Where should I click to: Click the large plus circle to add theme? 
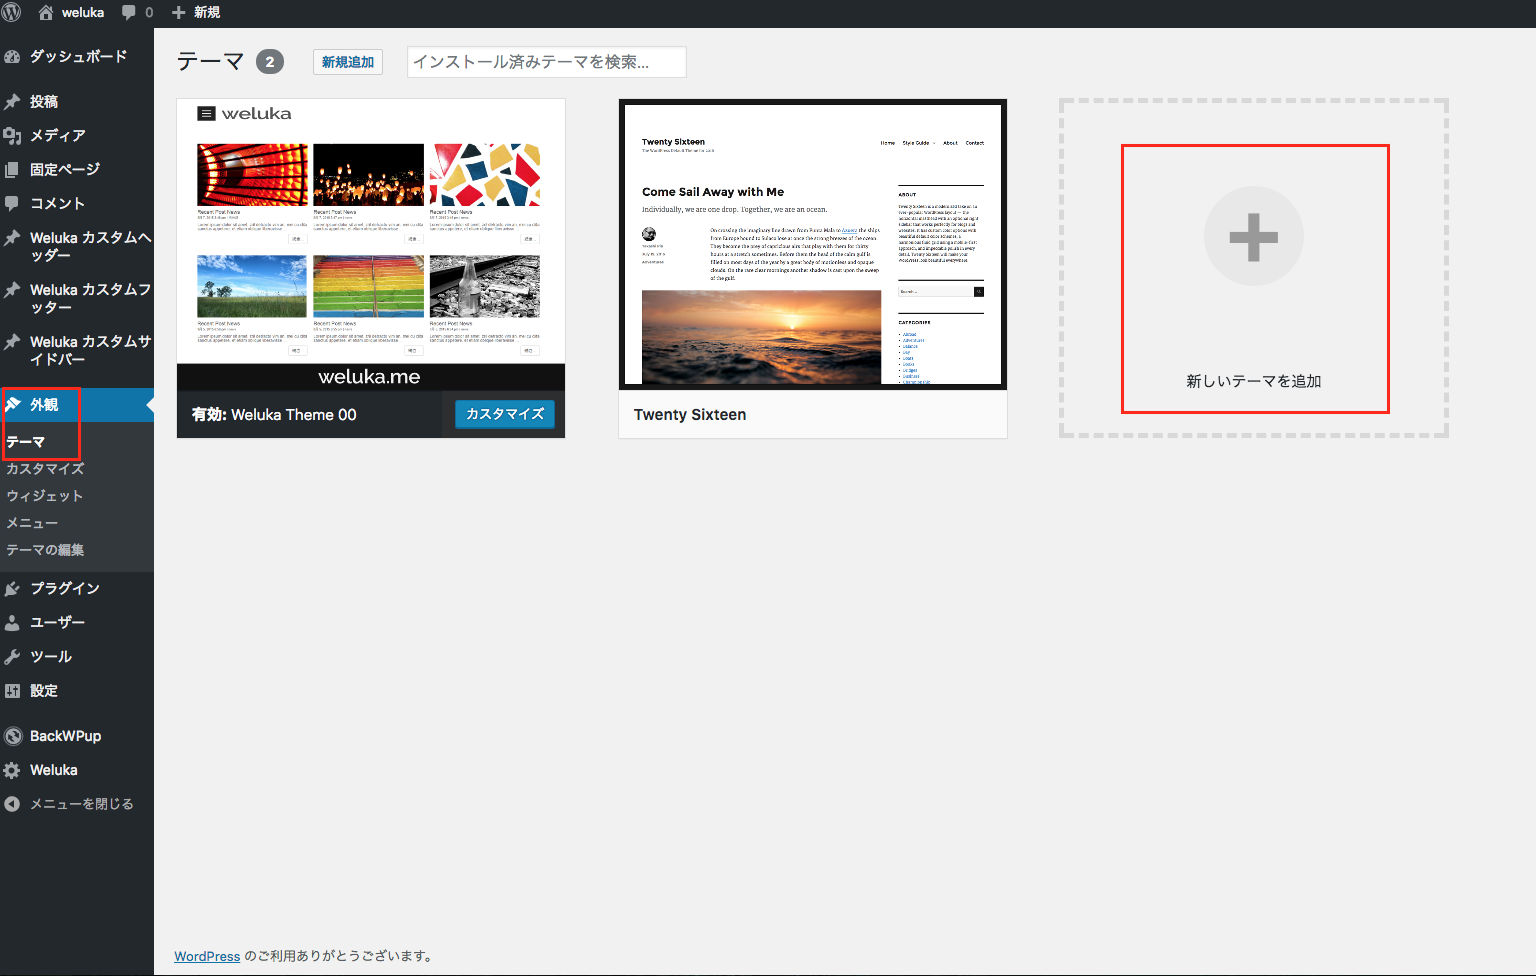(1254, 237)
